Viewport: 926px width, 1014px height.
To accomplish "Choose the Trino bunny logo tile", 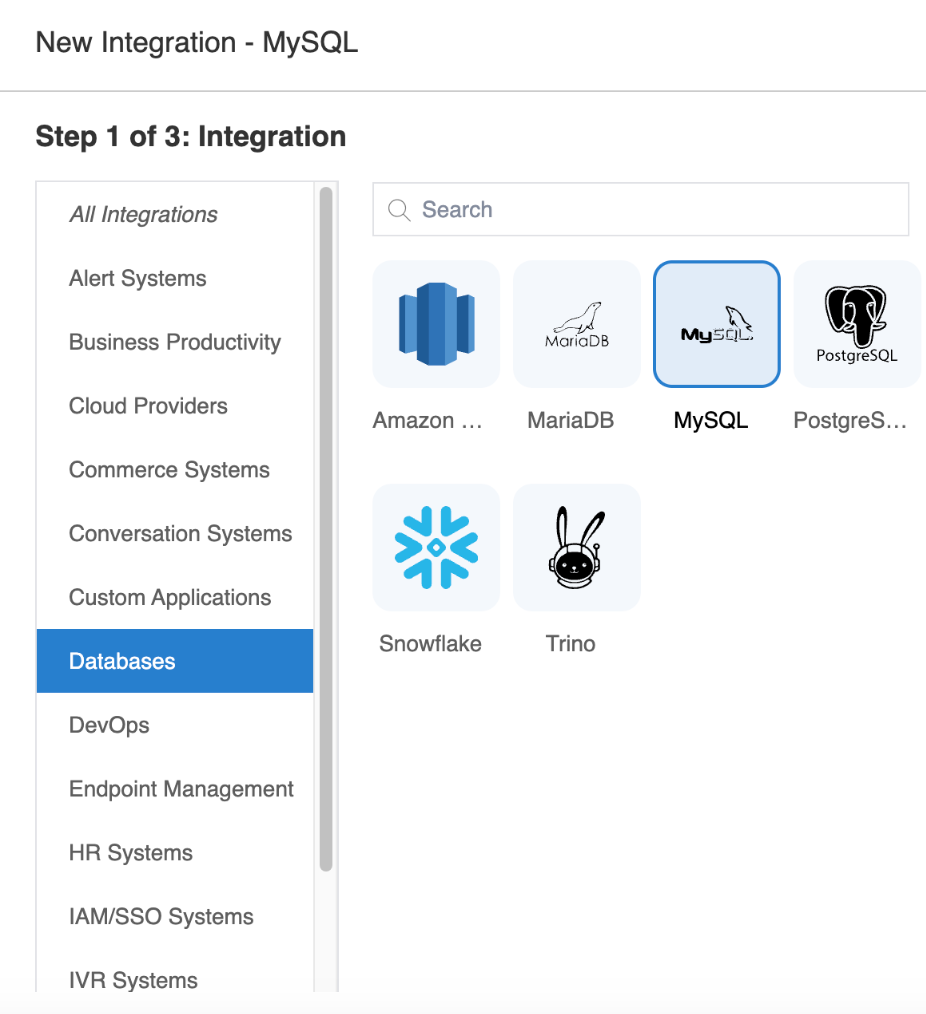I will 577,547.
